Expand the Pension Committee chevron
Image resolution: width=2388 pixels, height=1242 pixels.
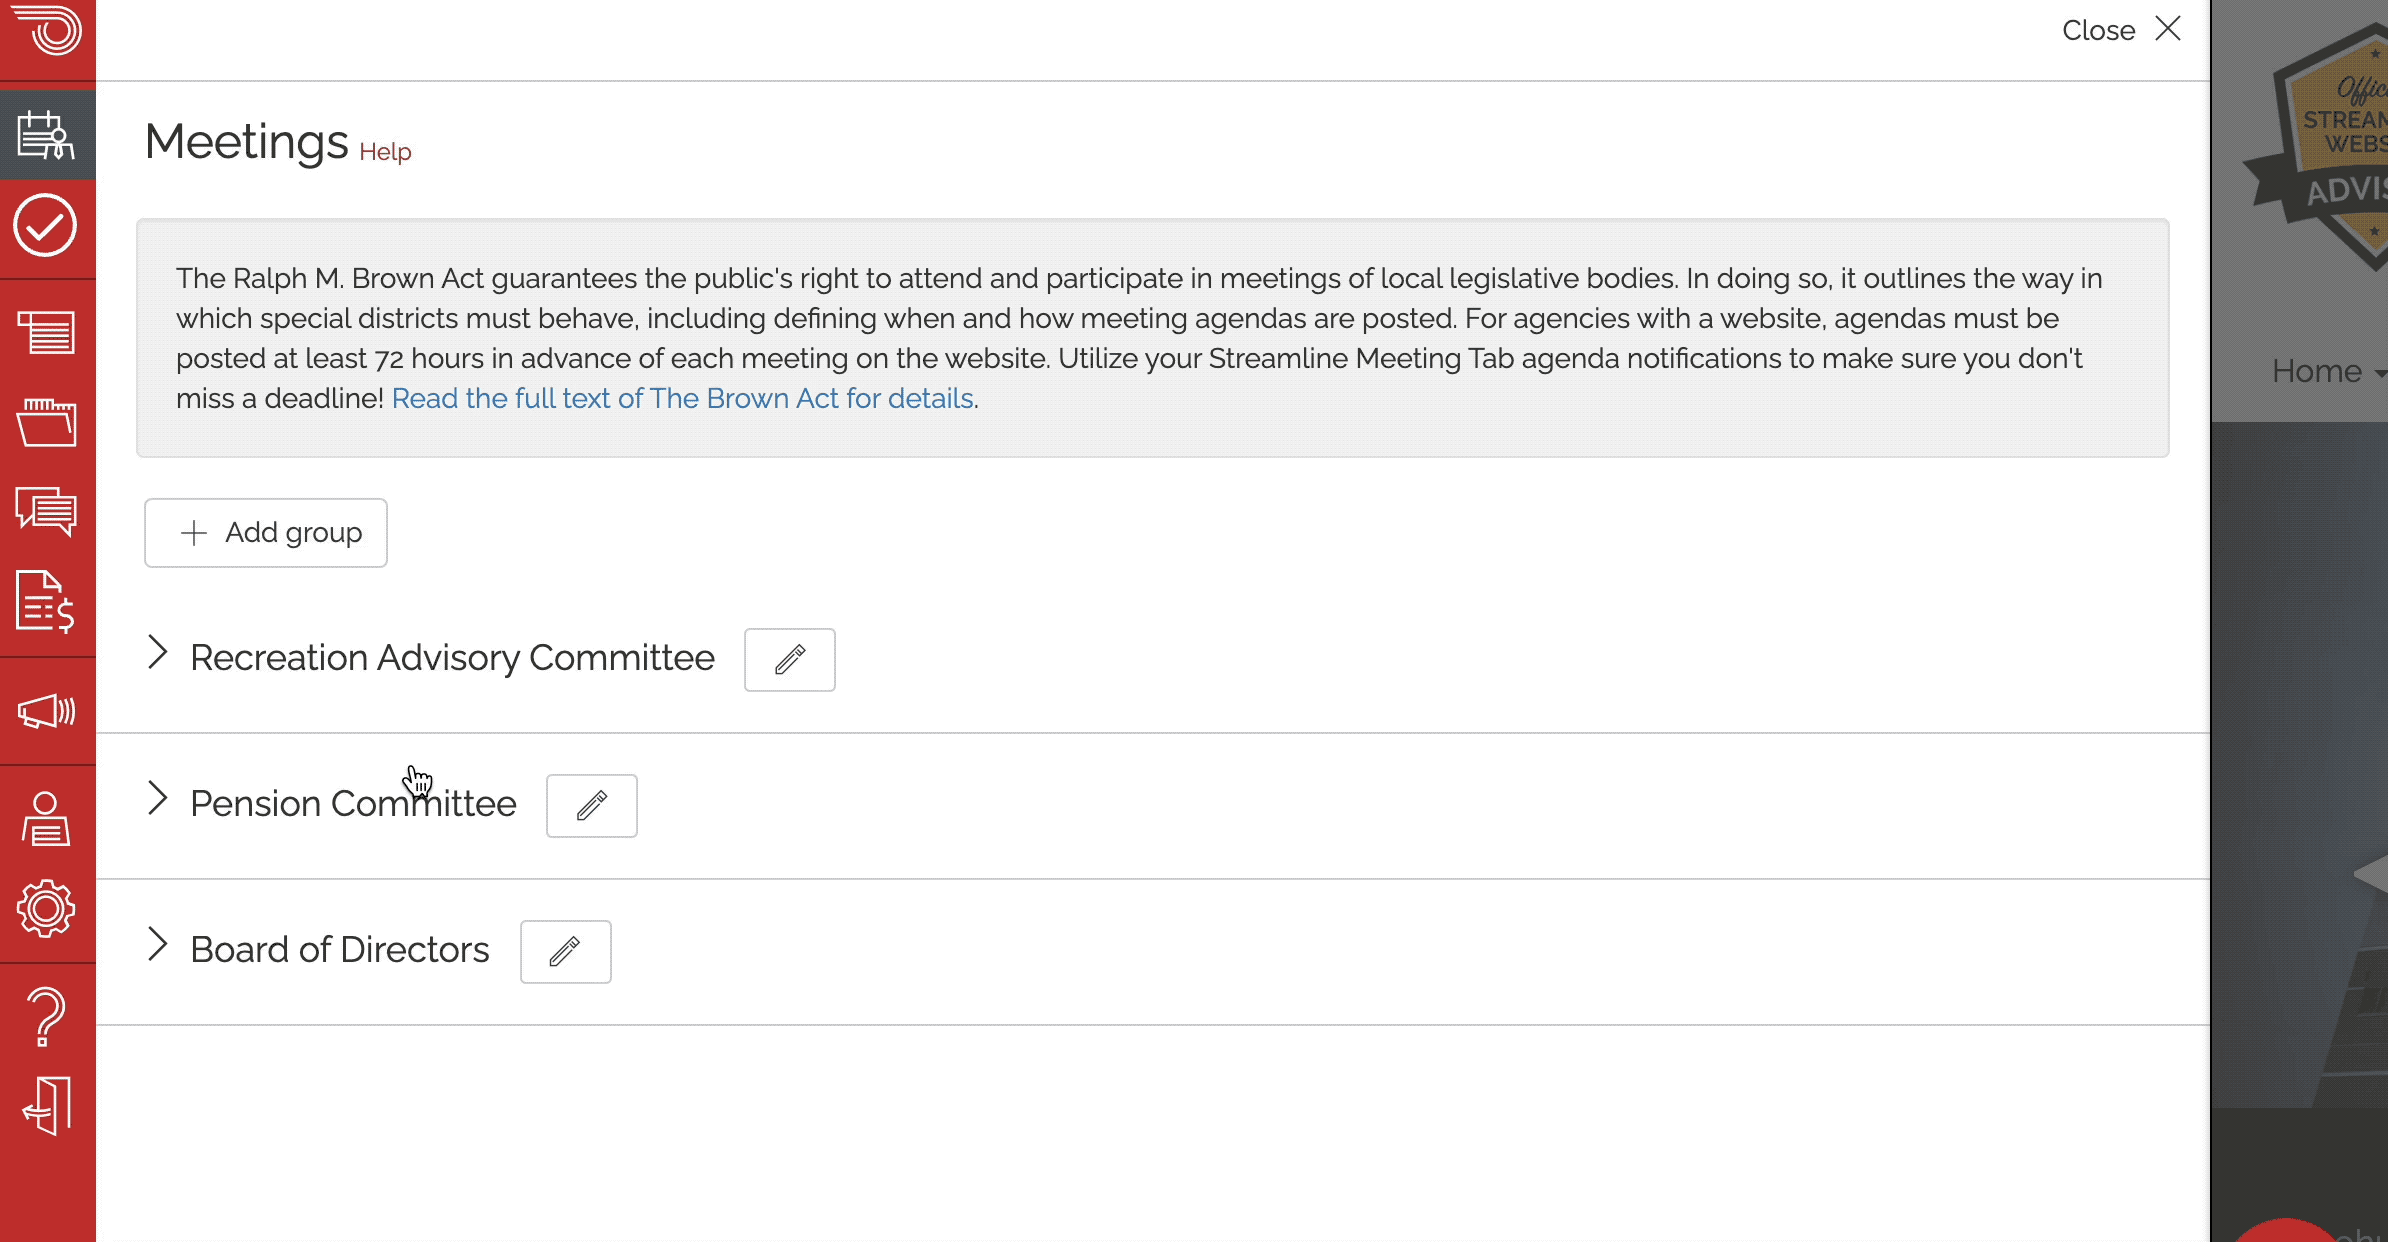coord(157,798)
